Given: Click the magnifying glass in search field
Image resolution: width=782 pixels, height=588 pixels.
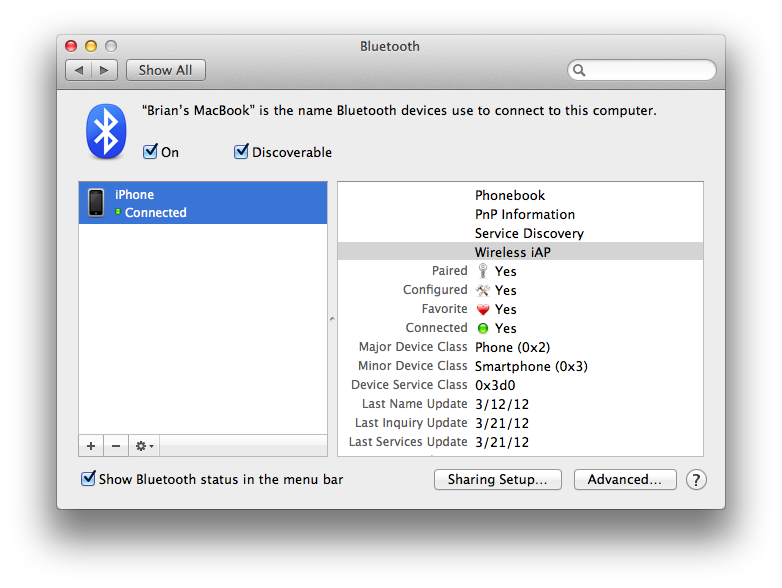Looking at the screenshot, I should tap(580, 71).
